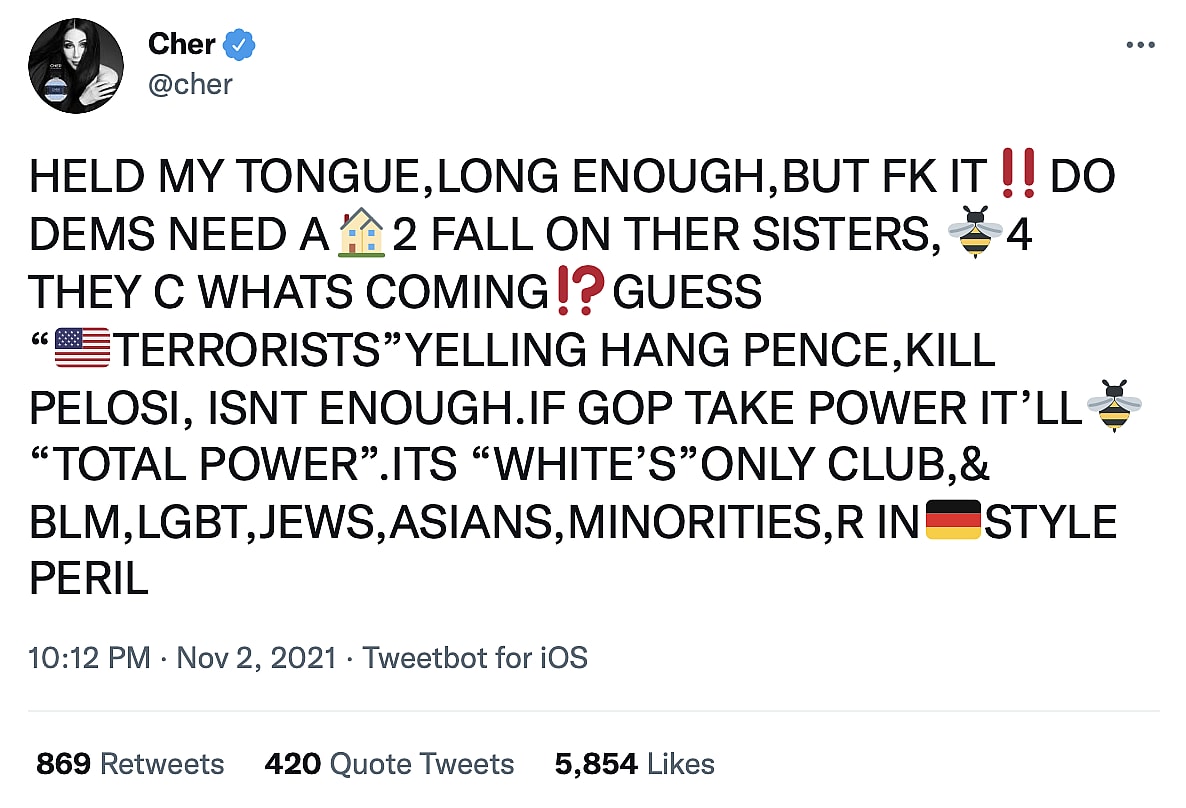Screen dimensions: 1186x808
Task: View the 420 Quote Tweets list
Action: point(389,764)
